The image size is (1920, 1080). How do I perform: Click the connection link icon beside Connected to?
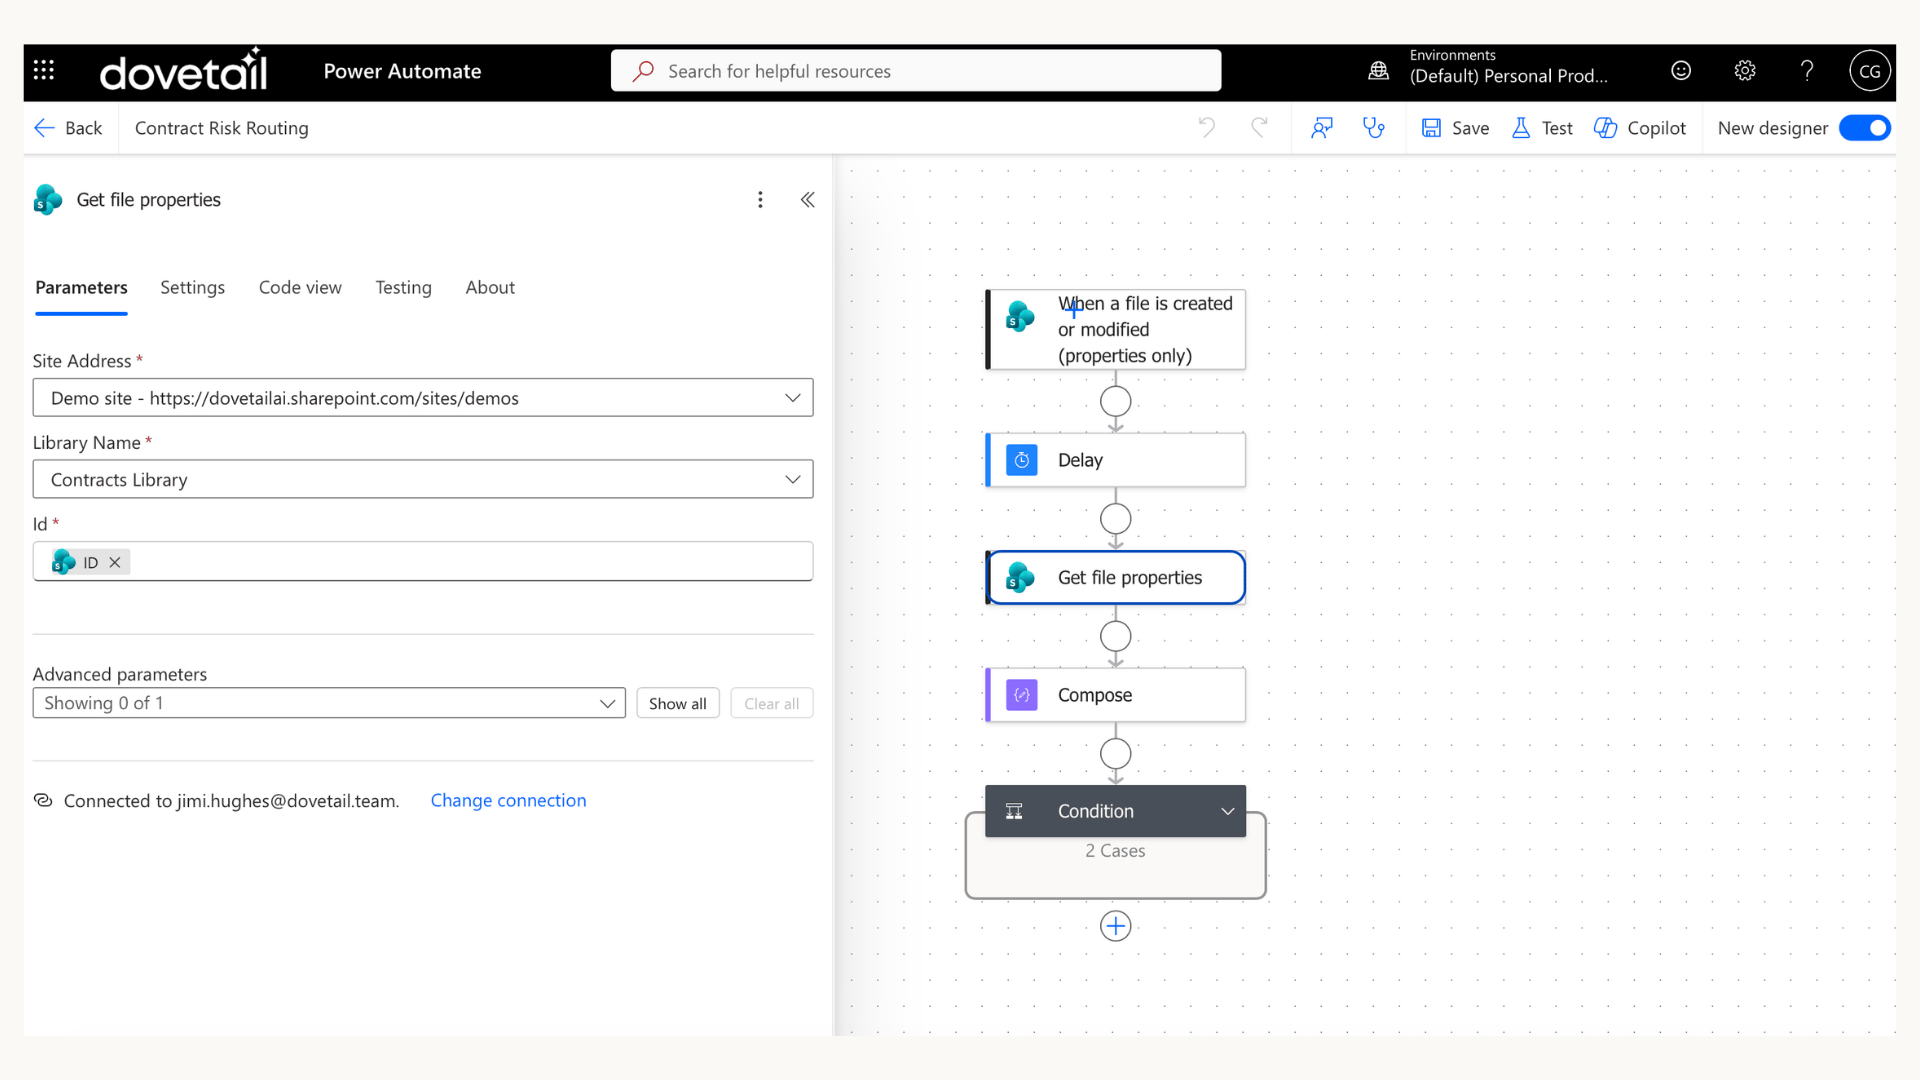[x=43, y=800]
